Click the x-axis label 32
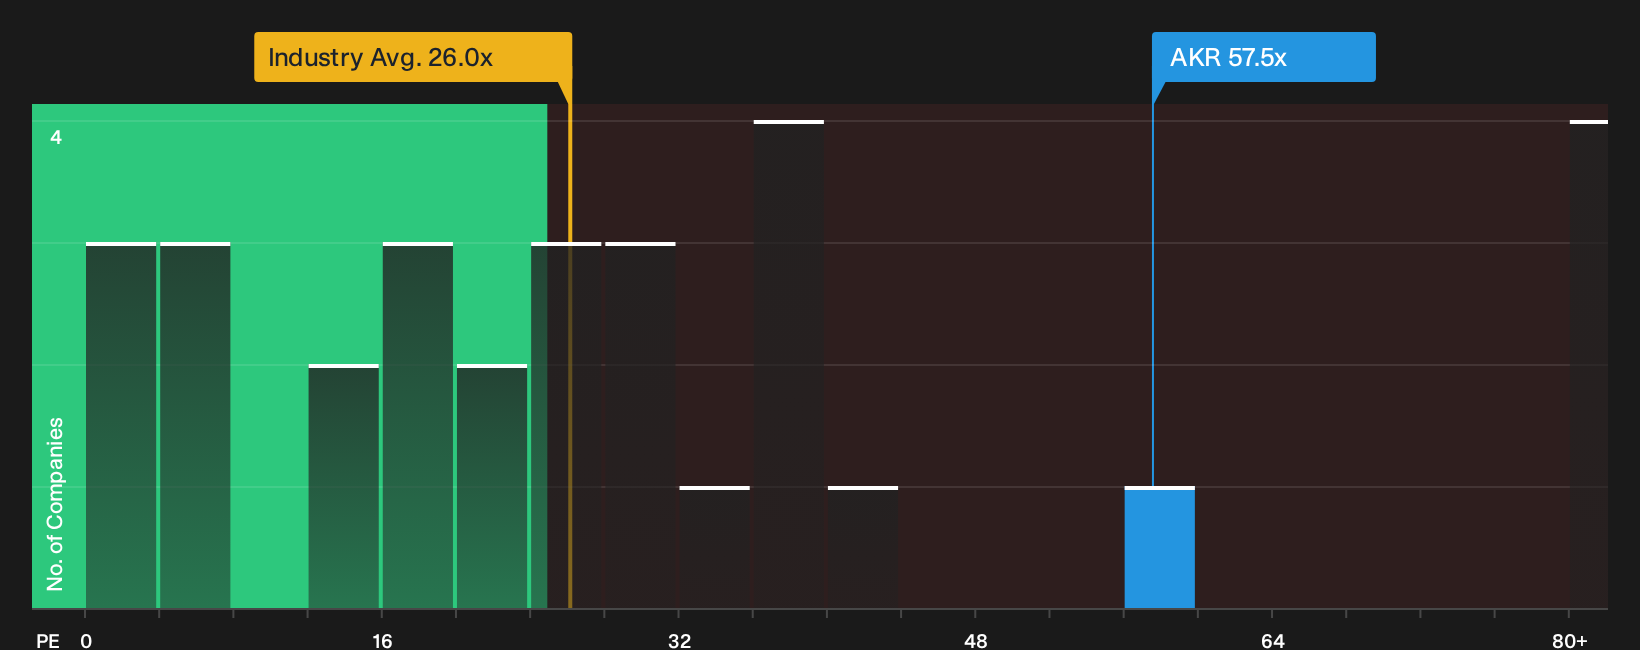The width and height of the screenshot is (1640, 650). coord(679,640)
